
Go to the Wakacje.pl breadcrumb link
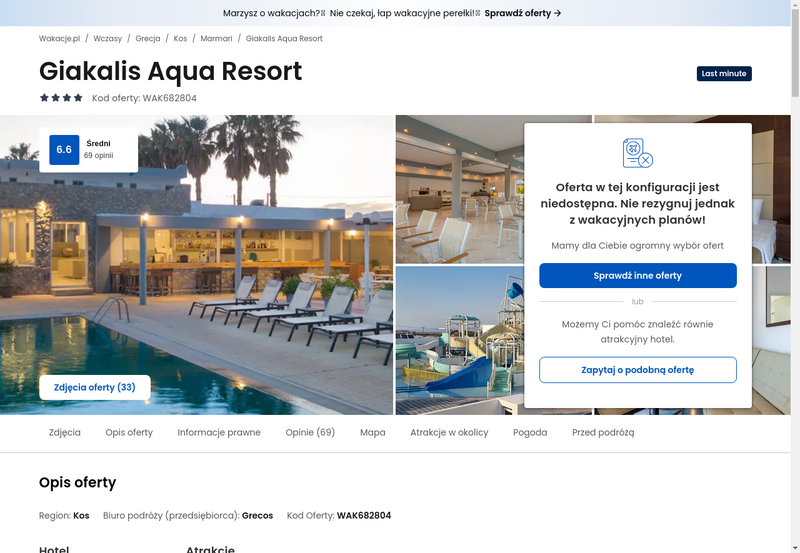click(x=60, y=39)
